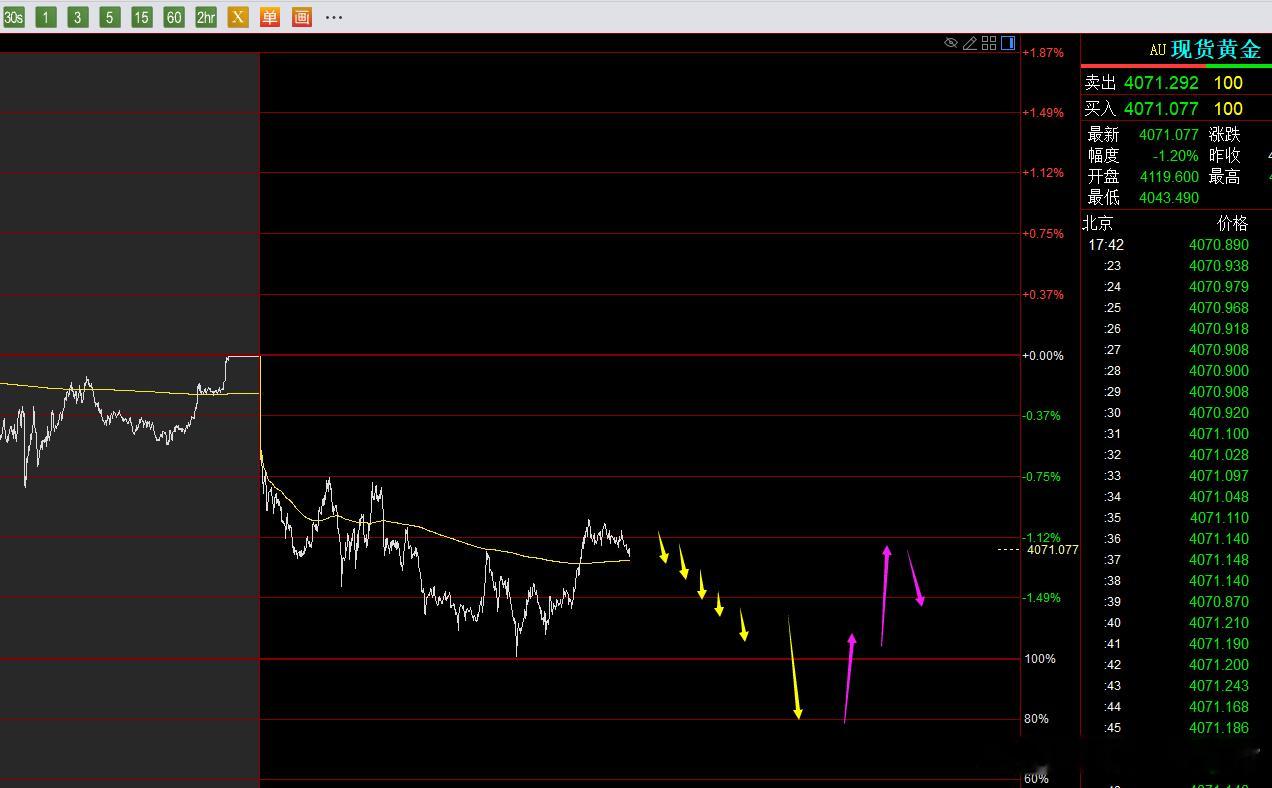Click the 最新 value 4071.077
Viewport: 1272px width, 788px height.
1169,134
